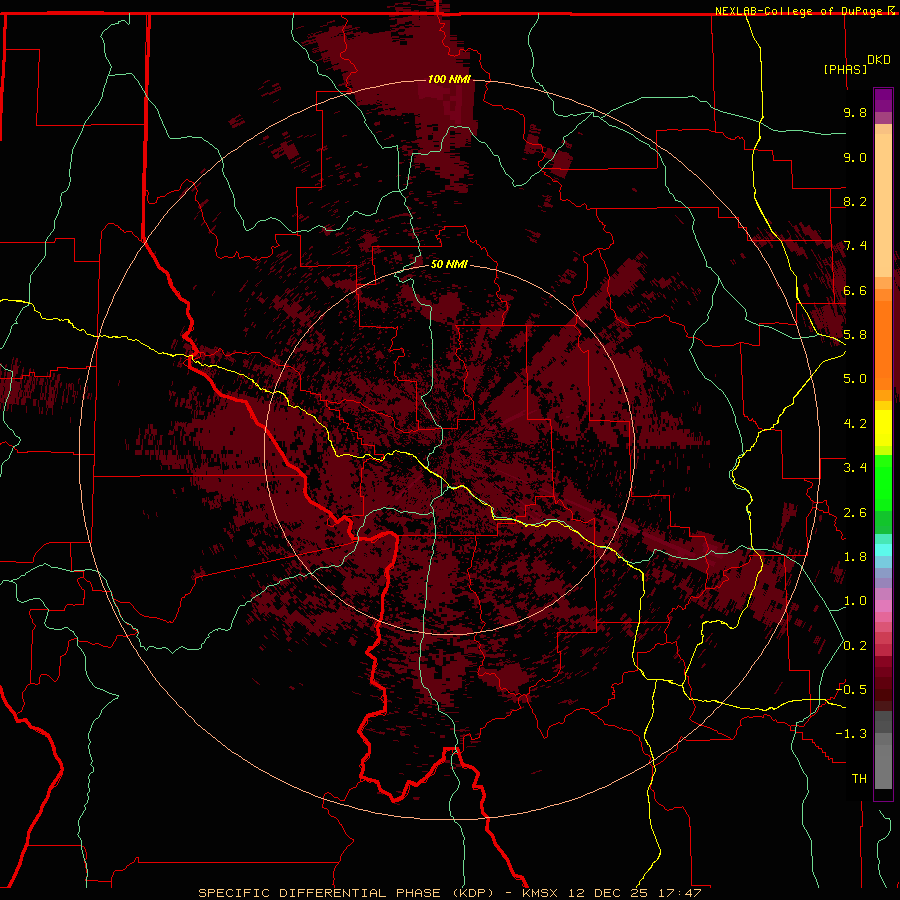900x900 pixels.
Task: Click the 50 NMI range ring label
Action: point(449,264)
